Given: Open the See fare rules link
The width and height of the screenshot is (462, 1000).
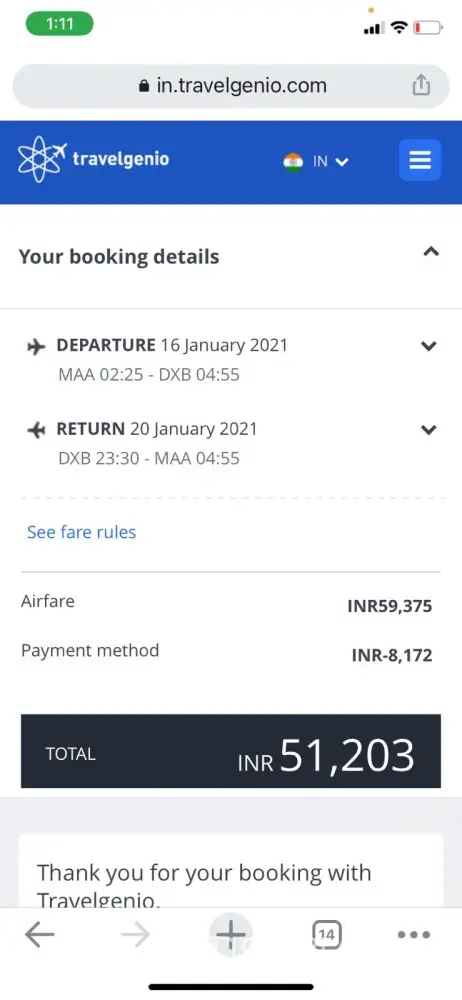Looking at the screenshot, I should pyautogui.click(x=82, y=532).
